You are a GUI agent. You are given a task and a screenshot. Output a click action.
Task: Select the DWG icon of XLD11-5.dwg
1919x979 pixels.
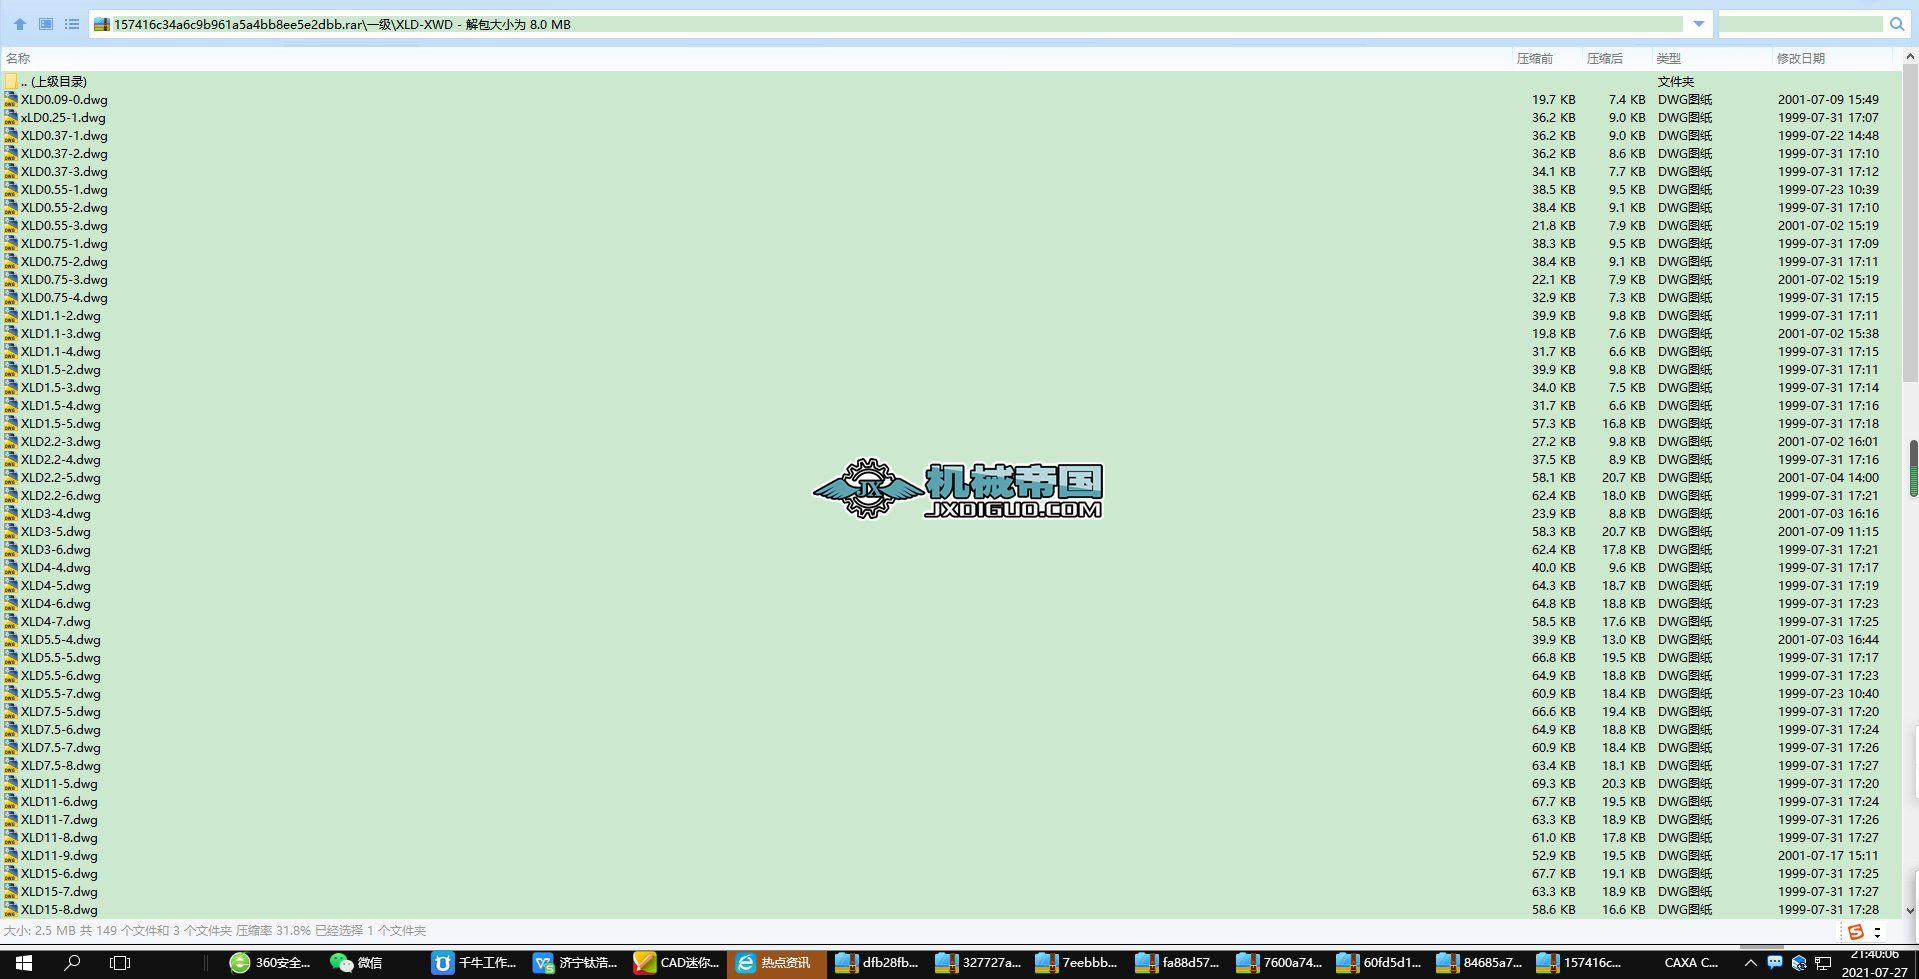click(x=11, y=783)
